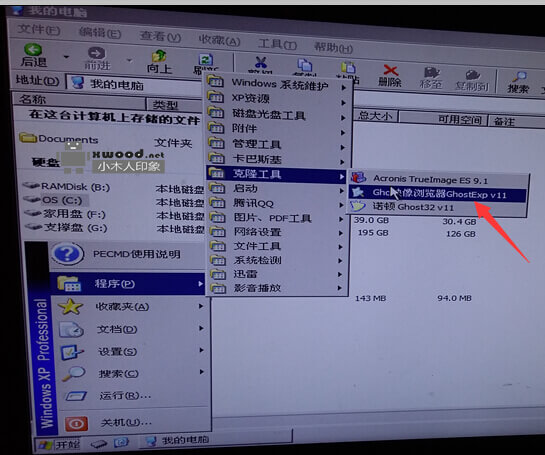Screen dimensions: 545x455
Task: Expand 卡巴斯基 submenu
Action: coord(277,159)
